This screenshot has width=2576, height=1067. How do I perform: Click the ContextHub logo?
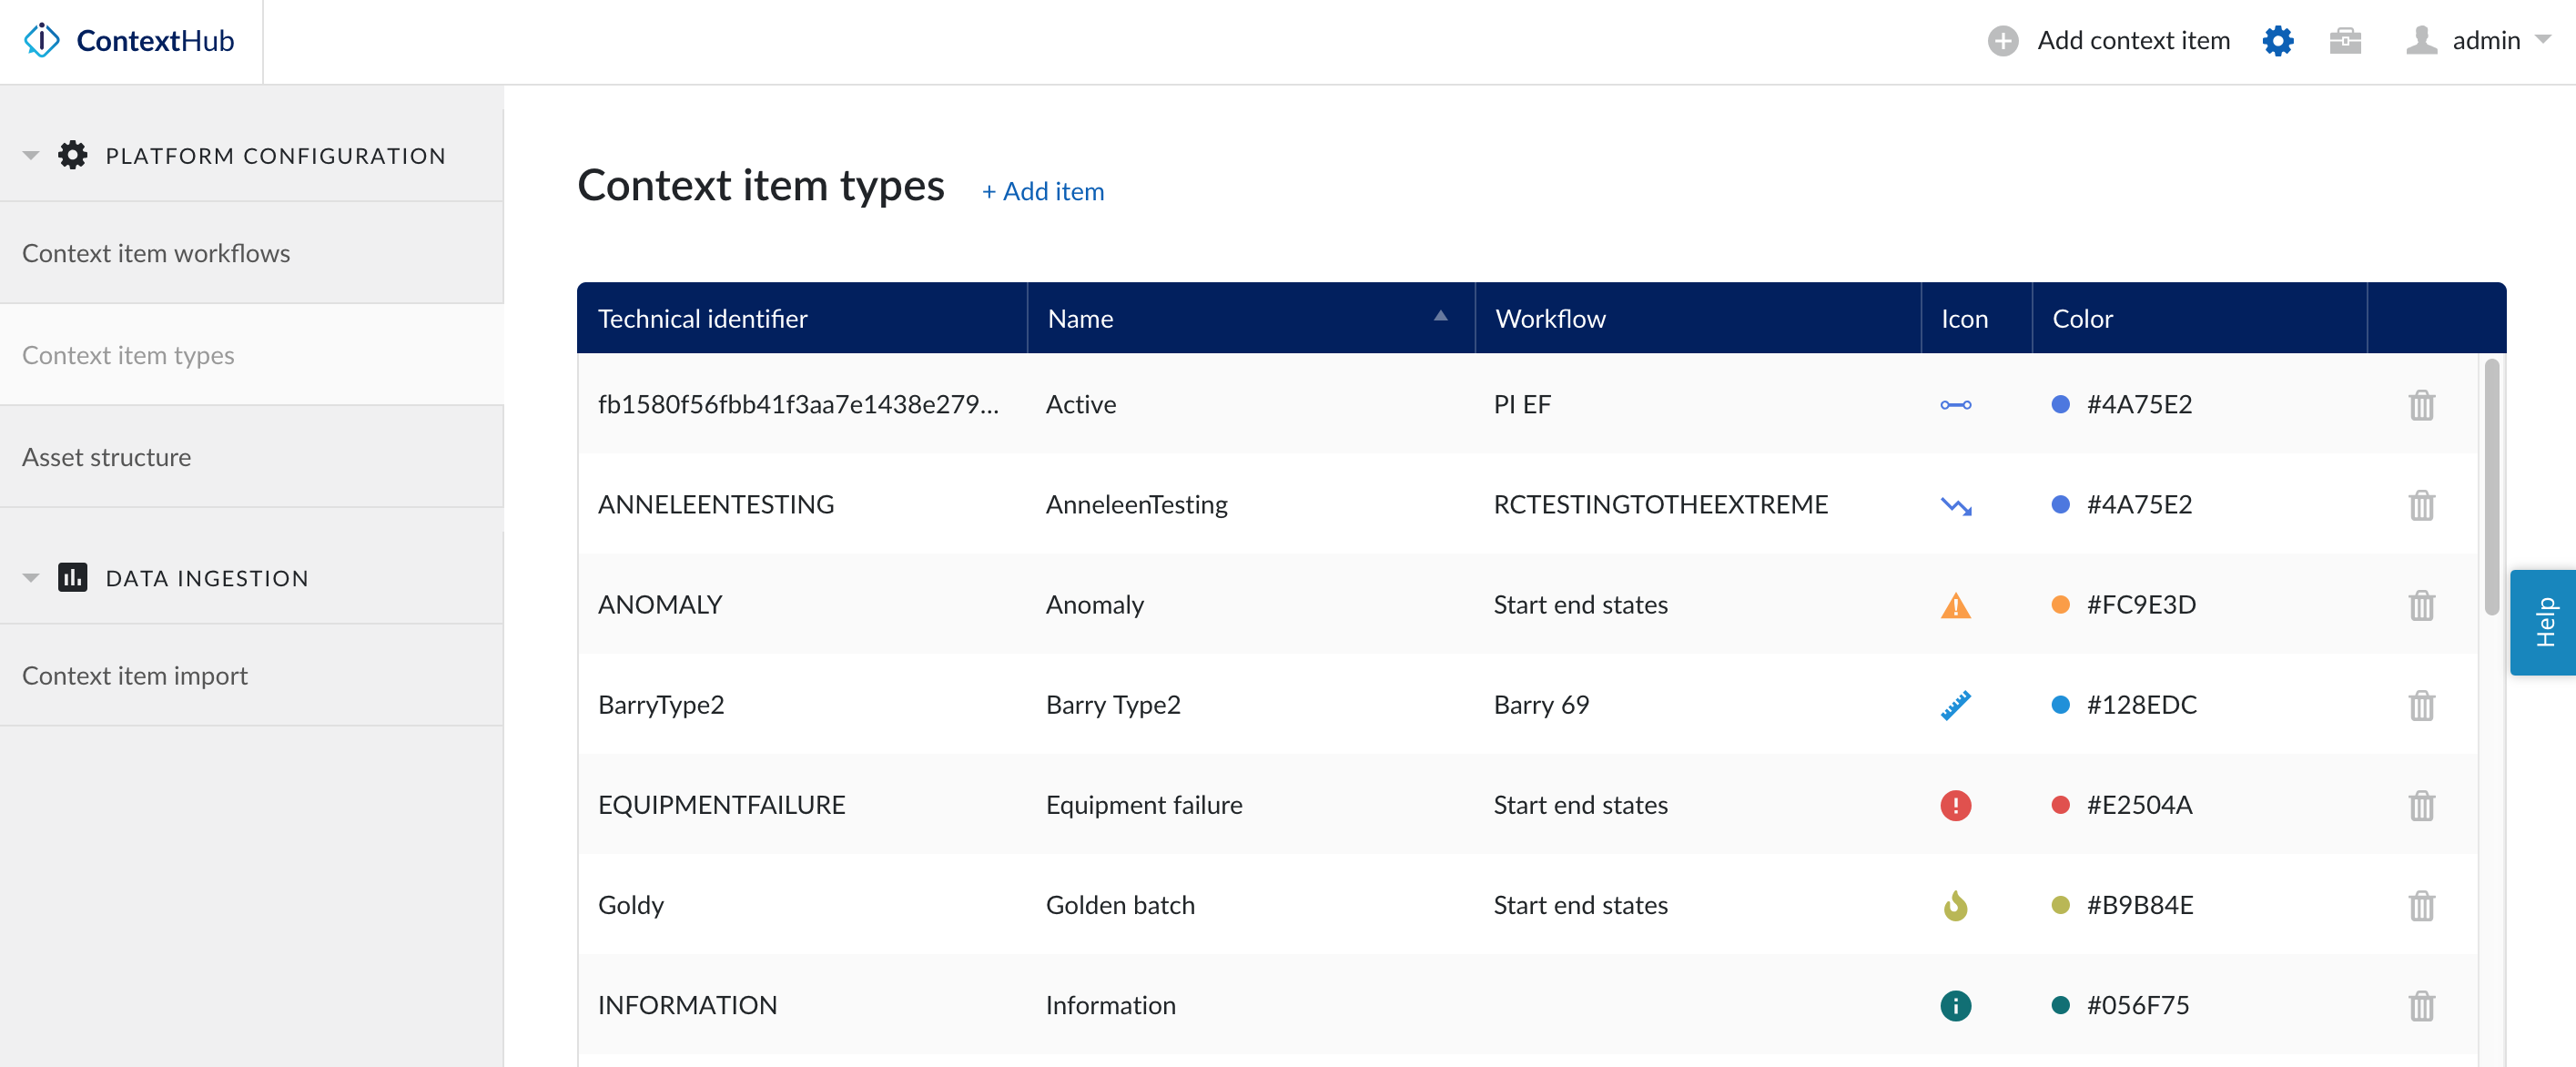tap(129, 41)
